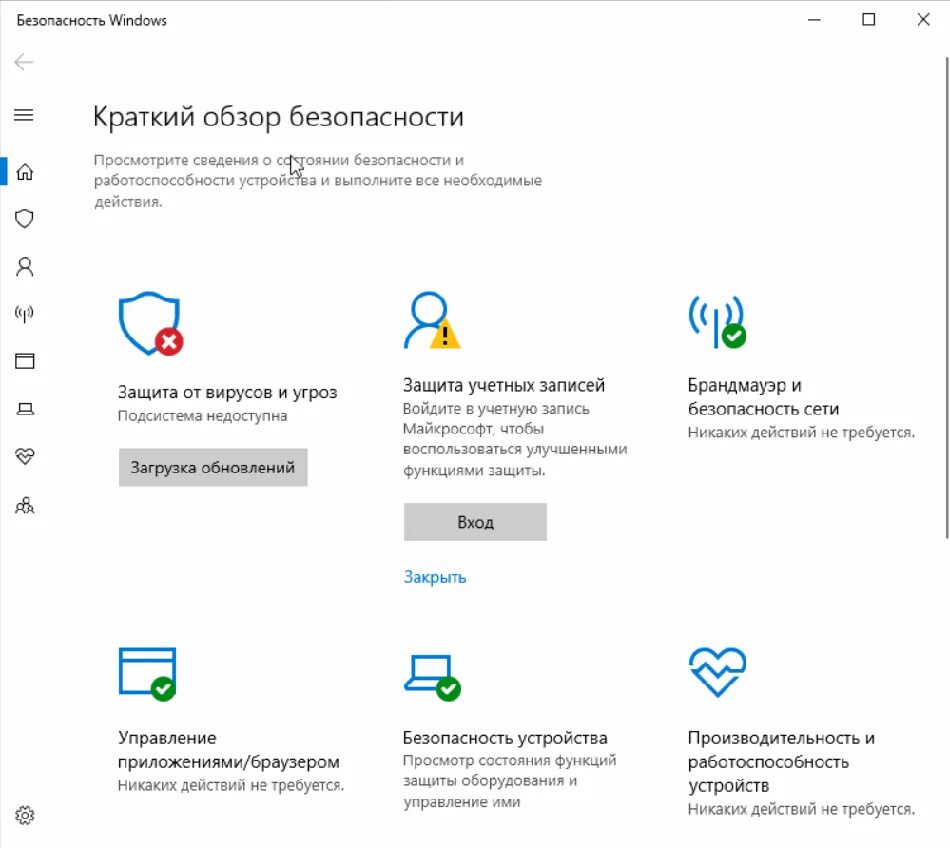Image resolution: width=950 pixels, height=848 pixels.
Task: Open device health heart sidebar icon
Action: coord(24,456)
